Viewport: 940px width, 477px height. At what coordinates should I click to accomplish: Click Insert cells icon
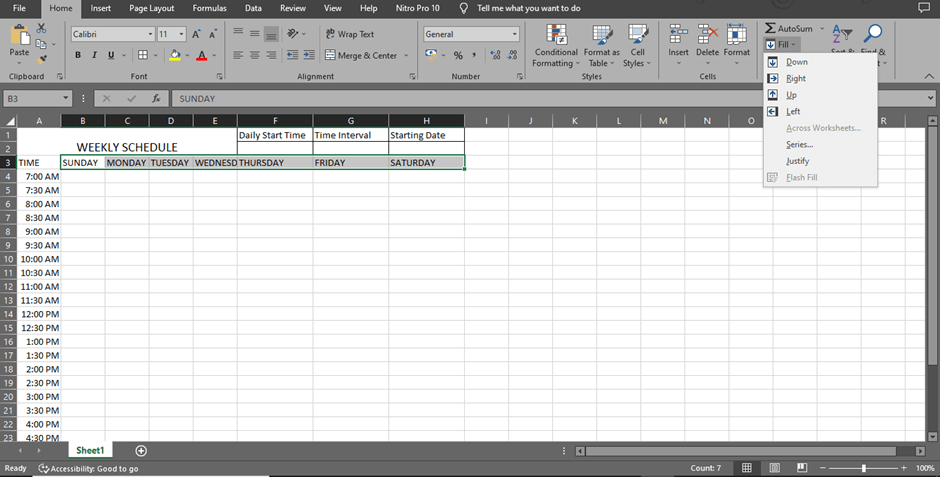tap(679, 34)
